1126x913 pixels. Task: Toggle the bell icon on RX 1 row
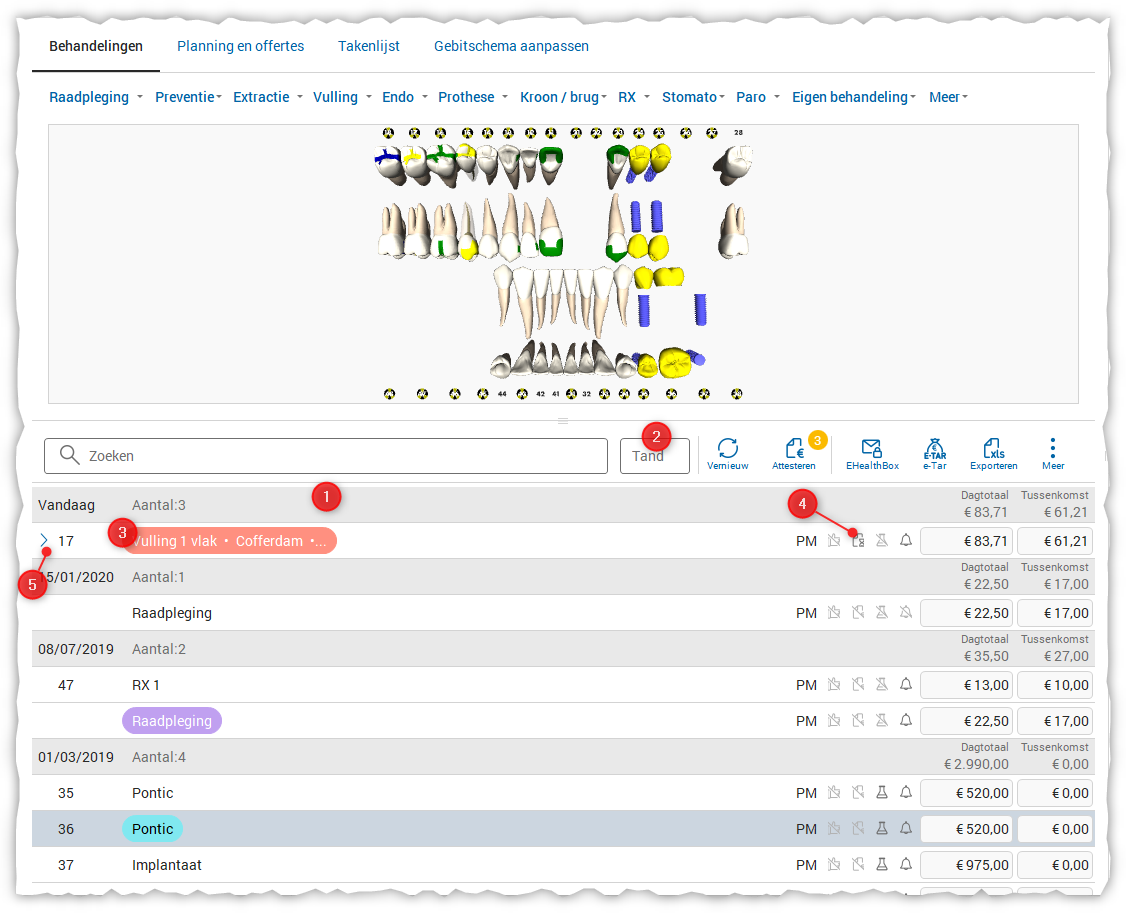pyautogui.click(x=906, y=685)
